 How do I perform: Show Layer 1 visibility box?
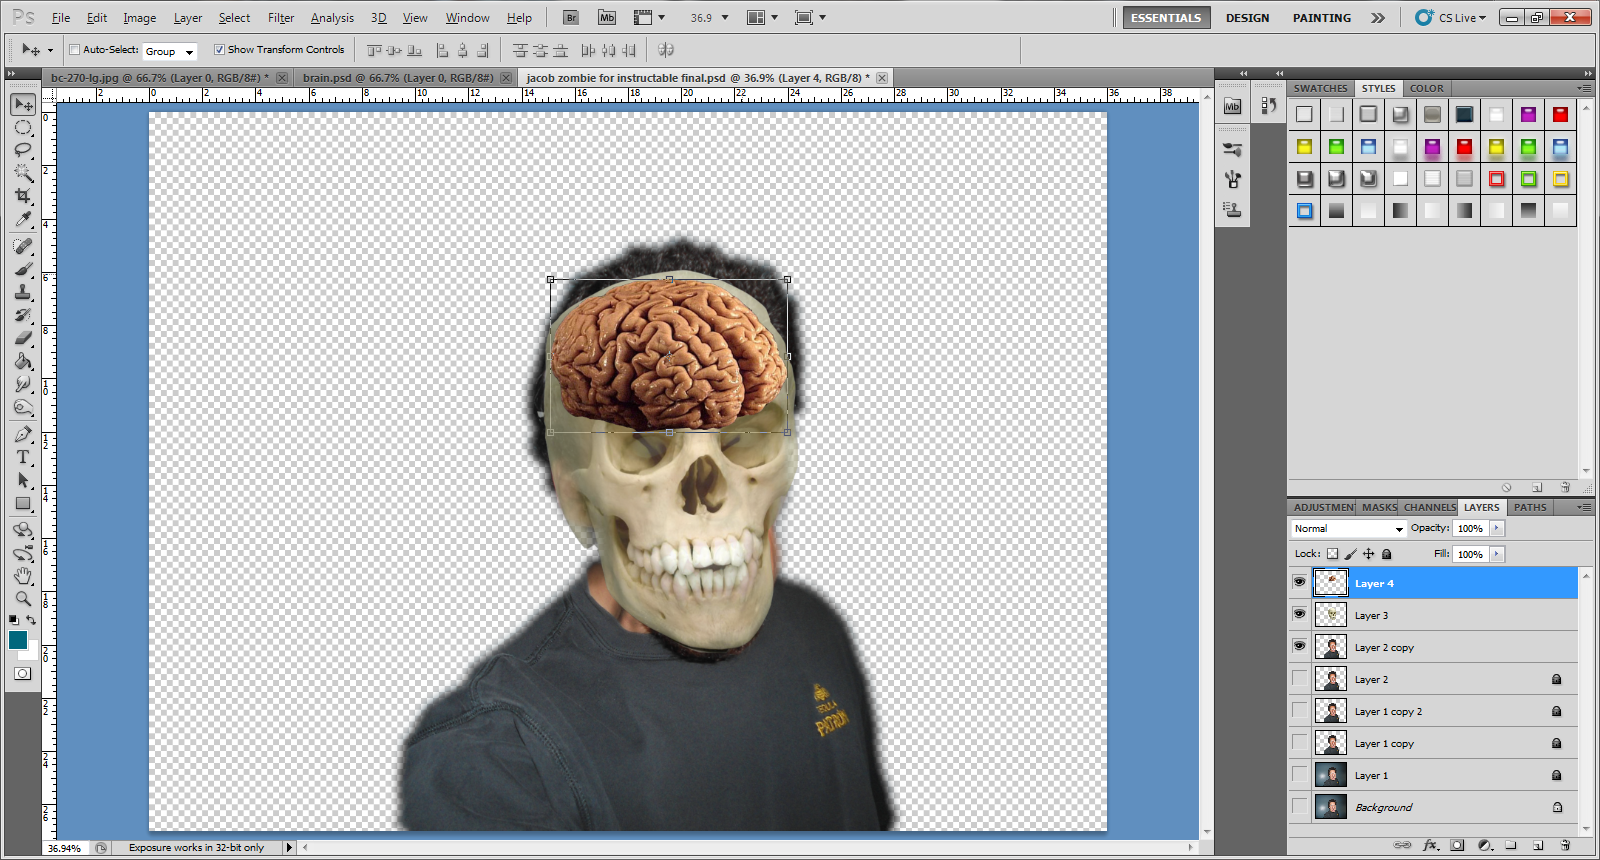1299,774
